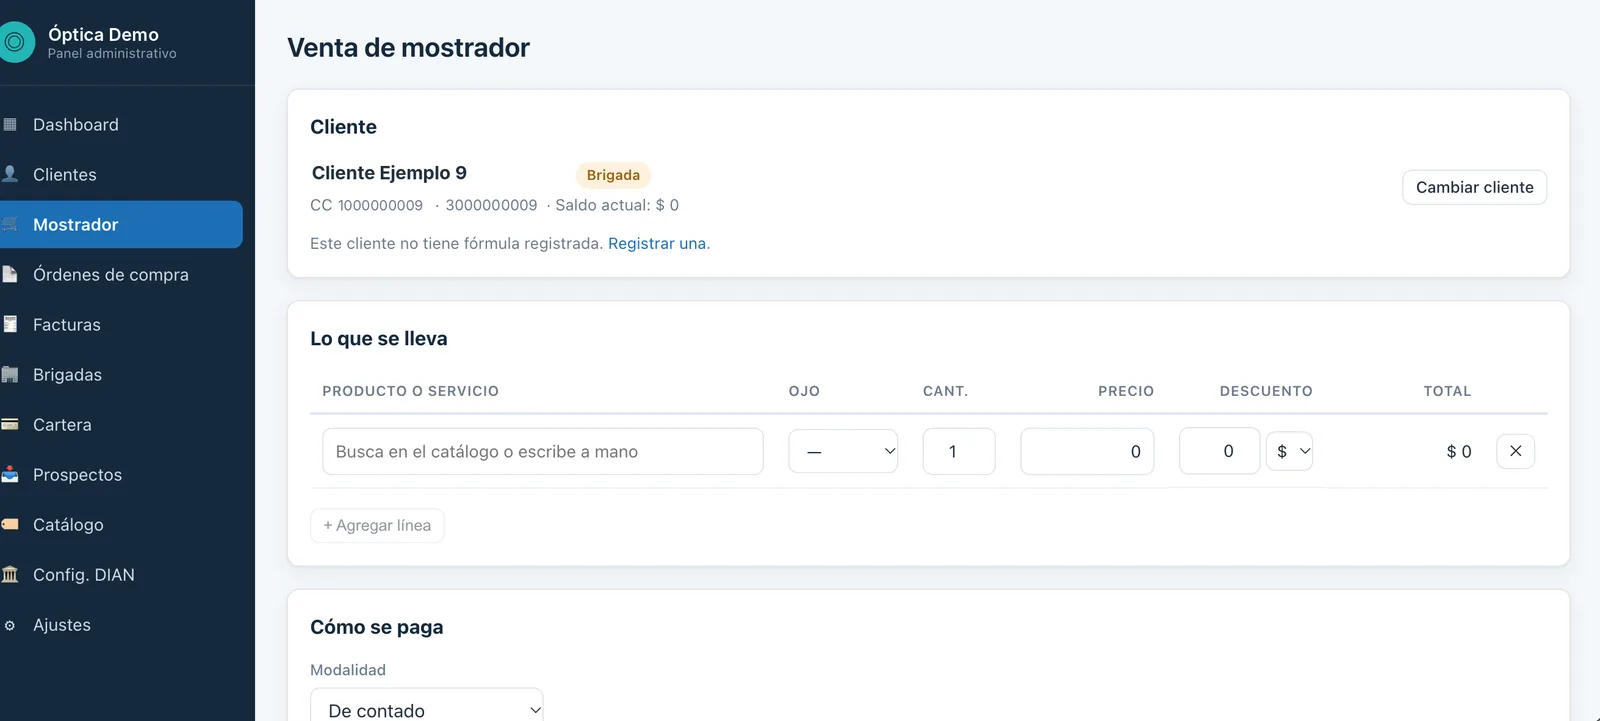Image resolution: width=1600 pixels, height=721 pixels.
Task: Navigate to Facturas
Action: tap(121, 325)
